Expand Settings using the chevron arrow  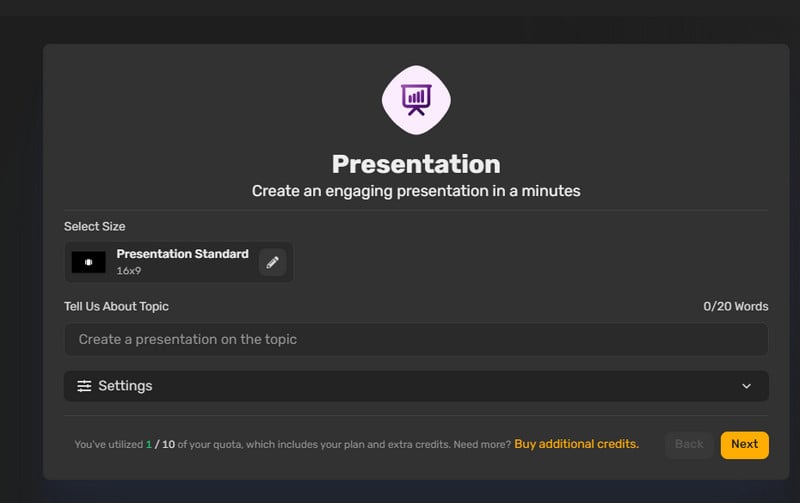tap(746, 386)
